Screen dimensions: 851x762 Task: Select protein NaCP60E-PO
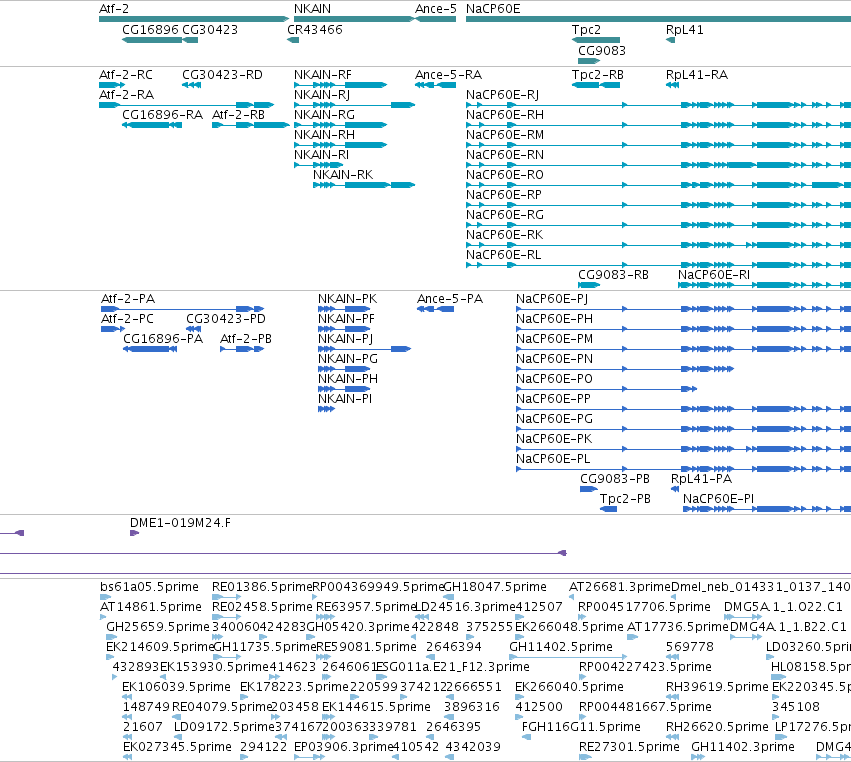(554, 379)
